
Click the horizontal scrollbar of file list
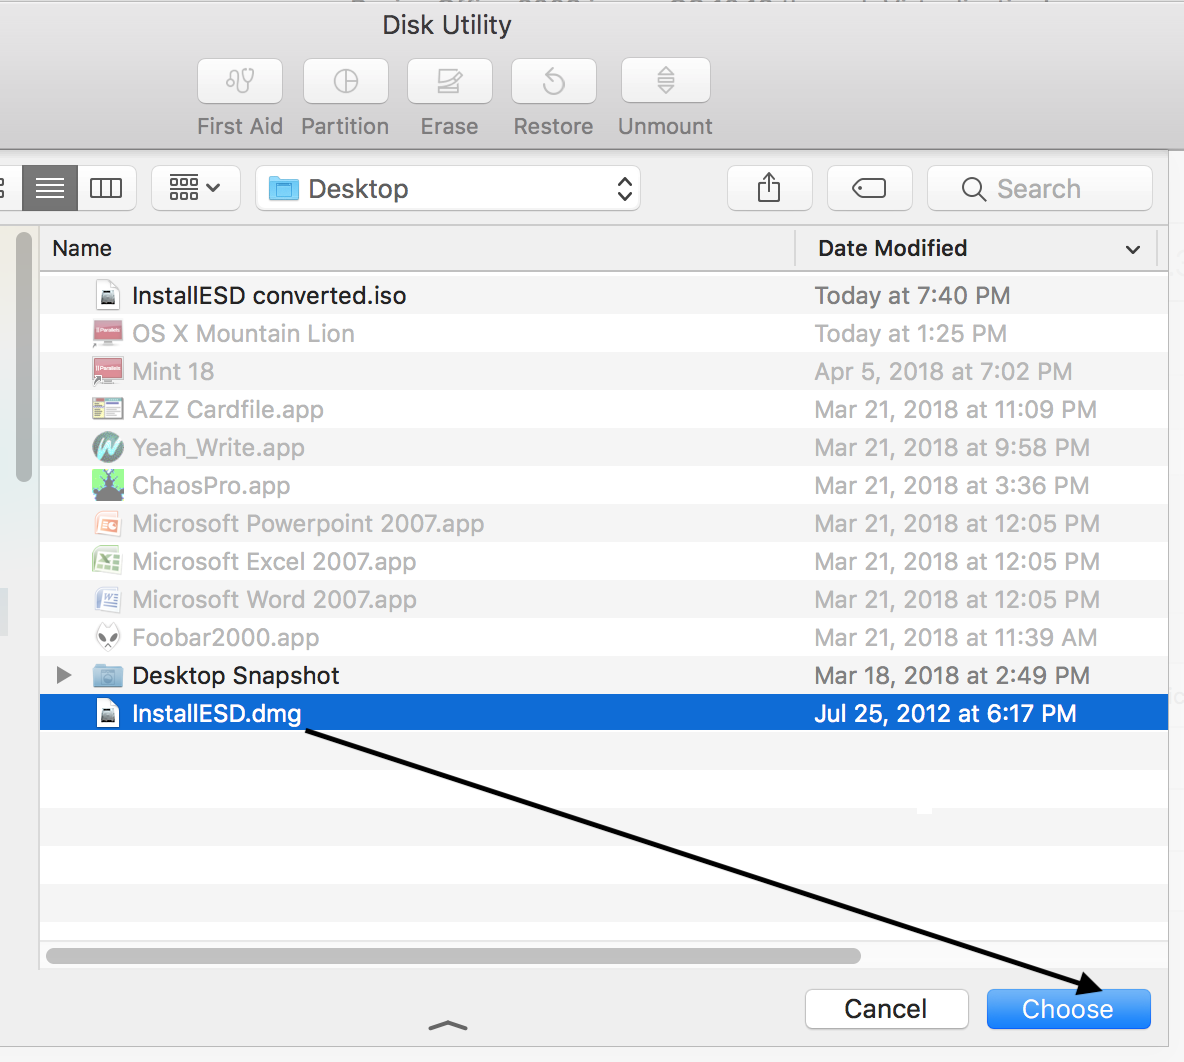point(453,956)
